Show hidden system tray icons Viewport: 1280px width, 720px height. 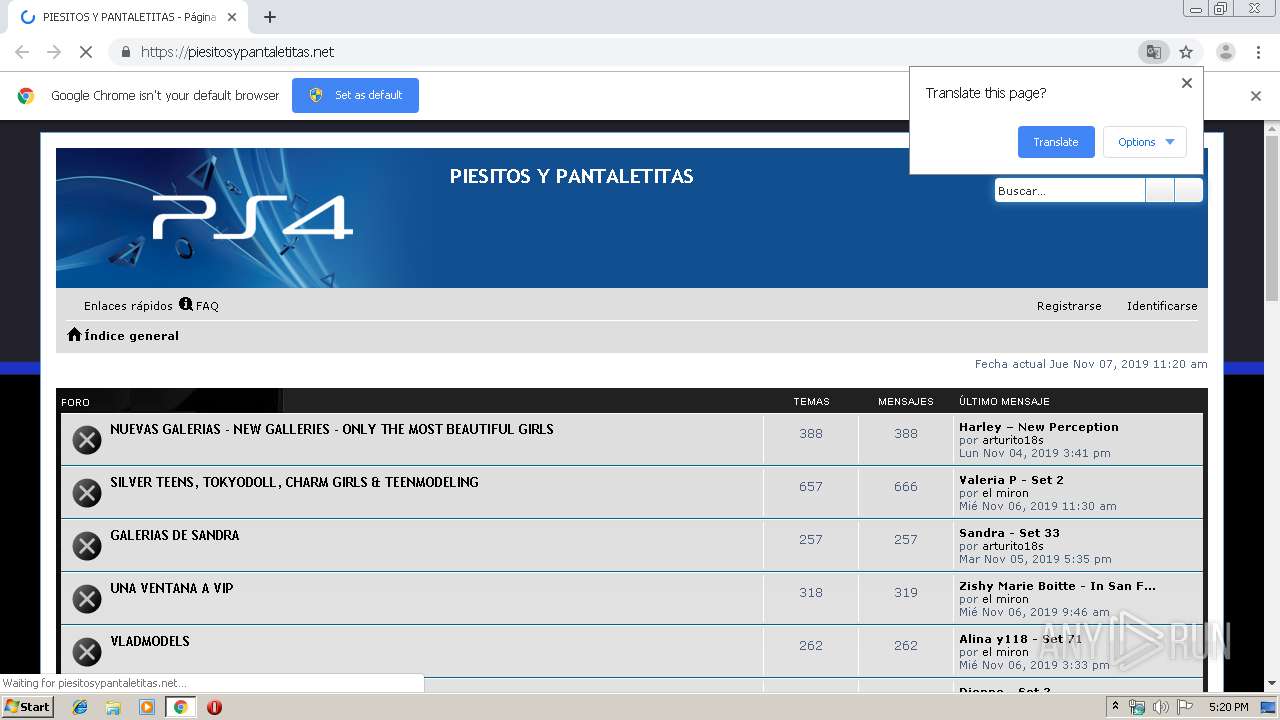click(1115, 706)
